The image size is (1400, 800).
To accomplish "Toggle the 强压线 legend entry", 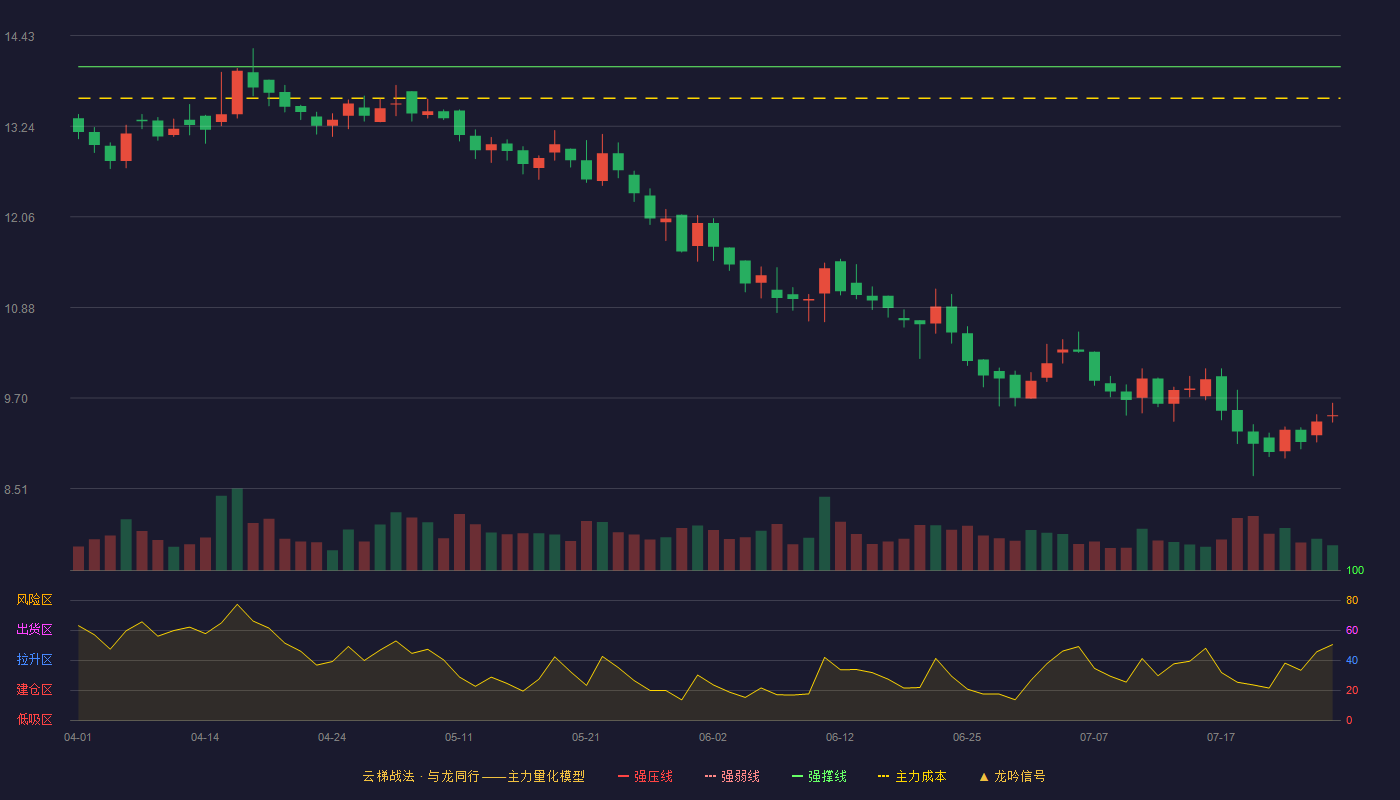I will click(x=645, y=776).
